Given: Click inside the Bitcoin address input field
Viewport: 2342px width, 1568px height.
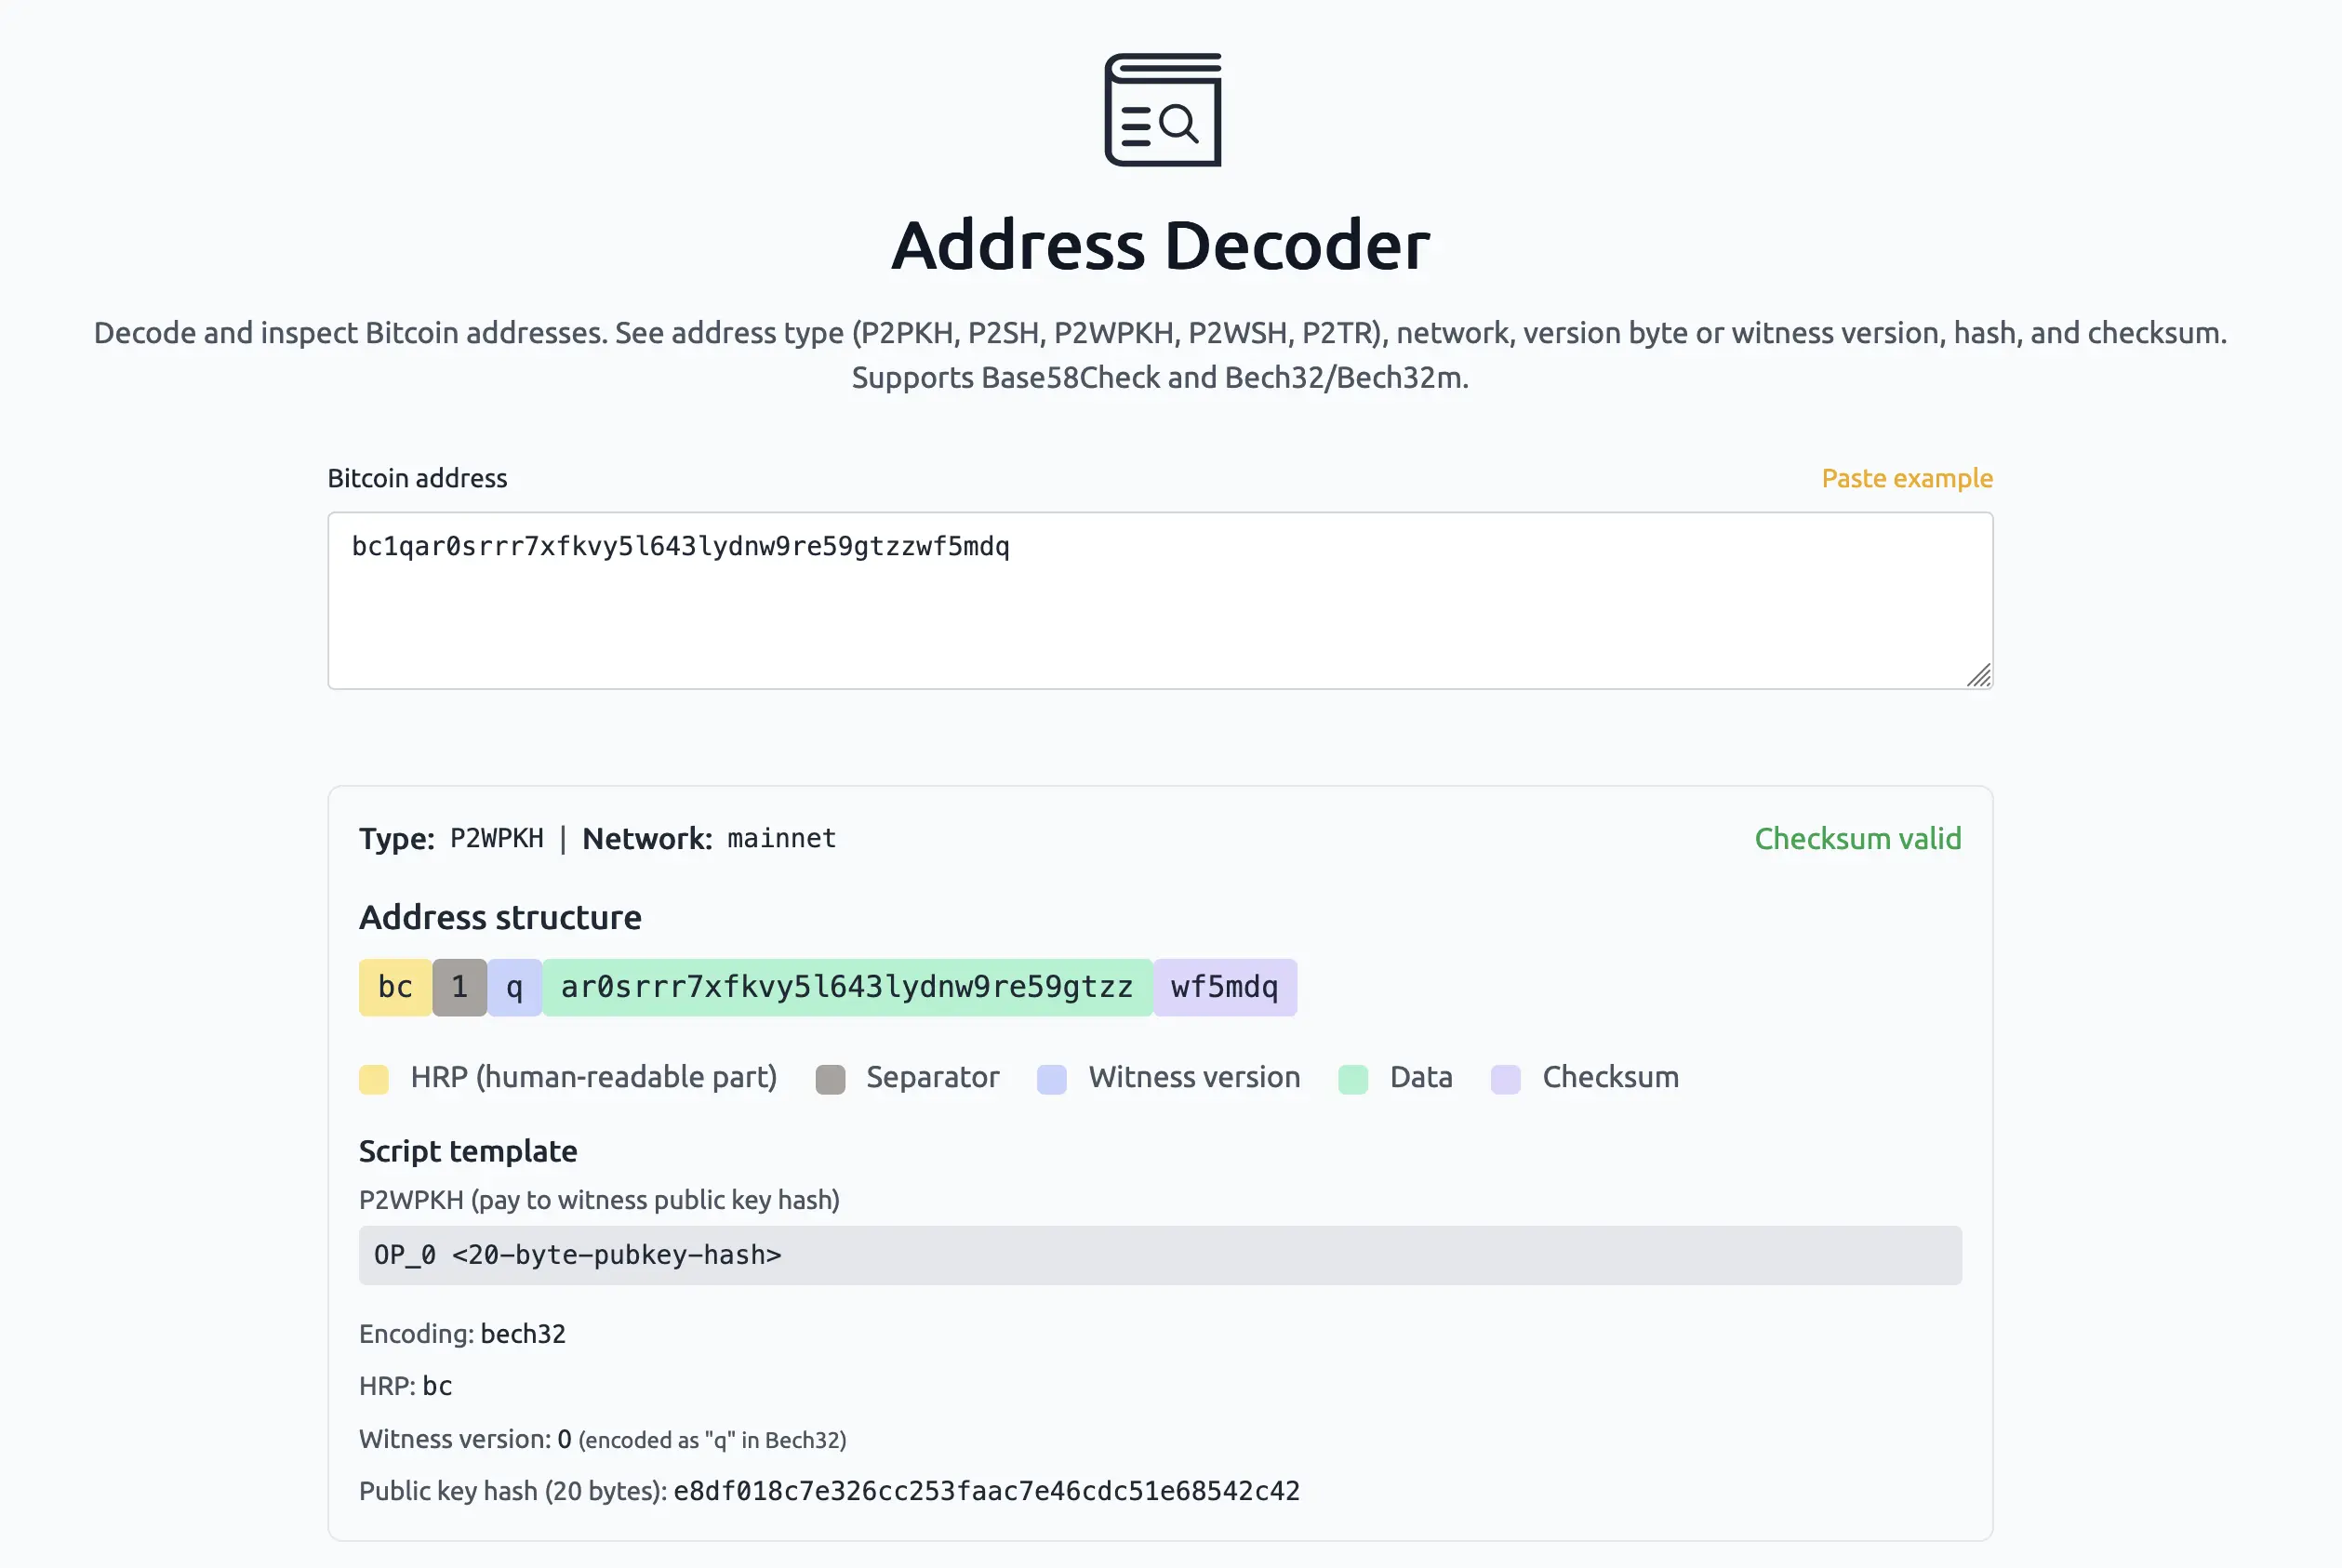Looking at the screenshot, I should point(1159,599).
